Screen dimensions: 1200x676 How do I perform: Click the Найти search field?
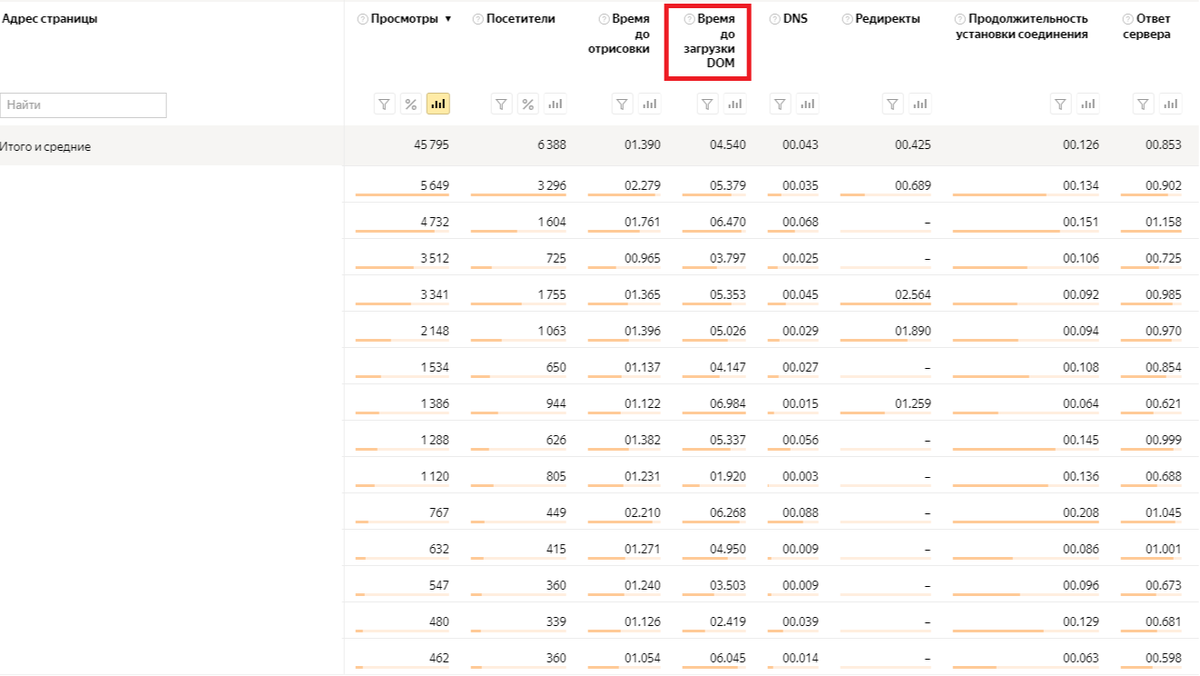(84, 105)
